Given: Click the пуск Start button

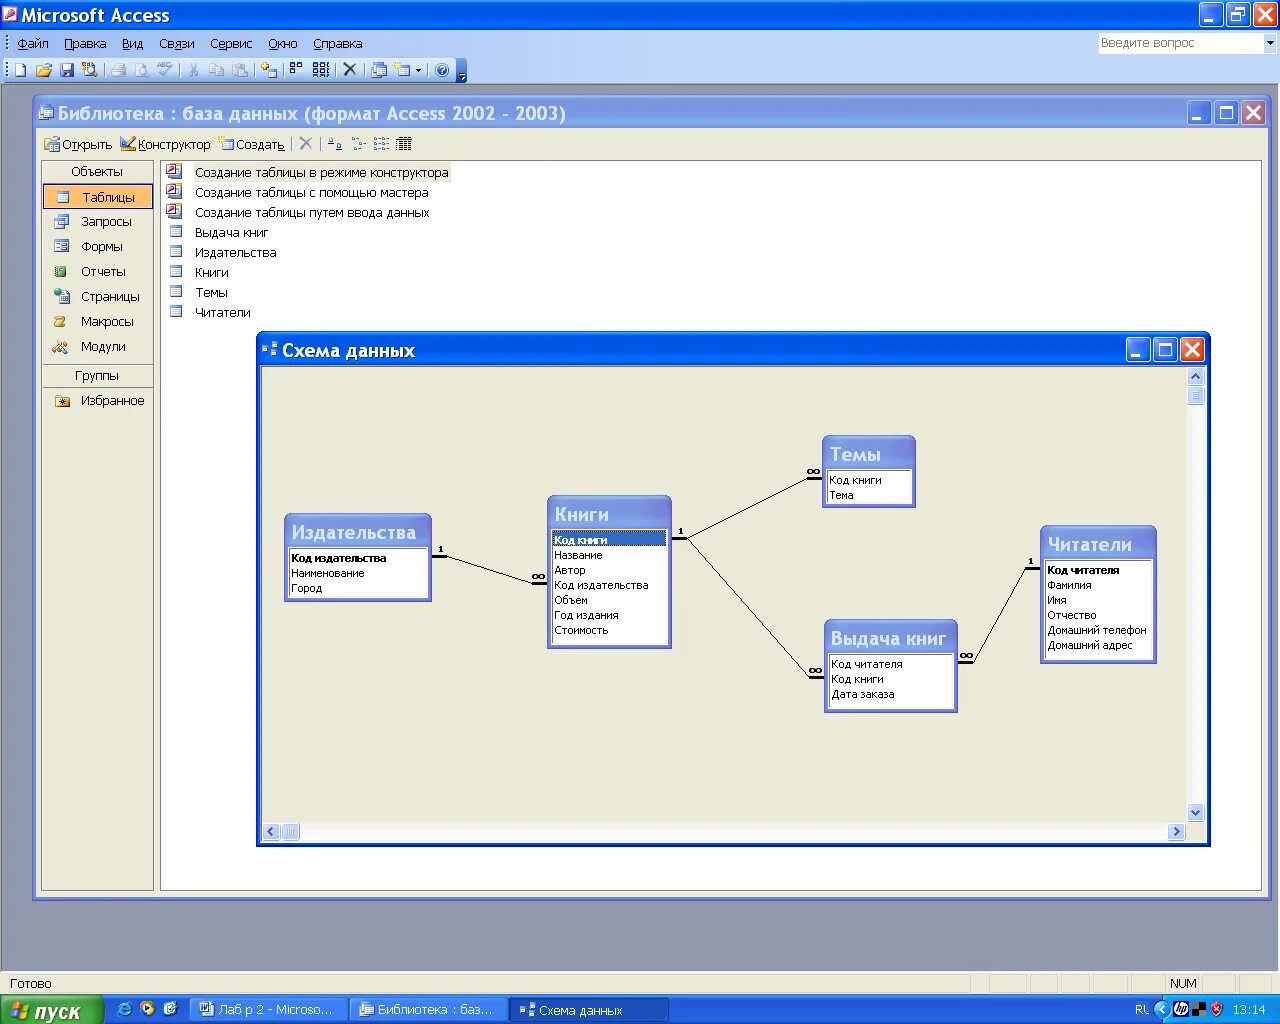Looking at the screenshot, I should click(52, 1010).
